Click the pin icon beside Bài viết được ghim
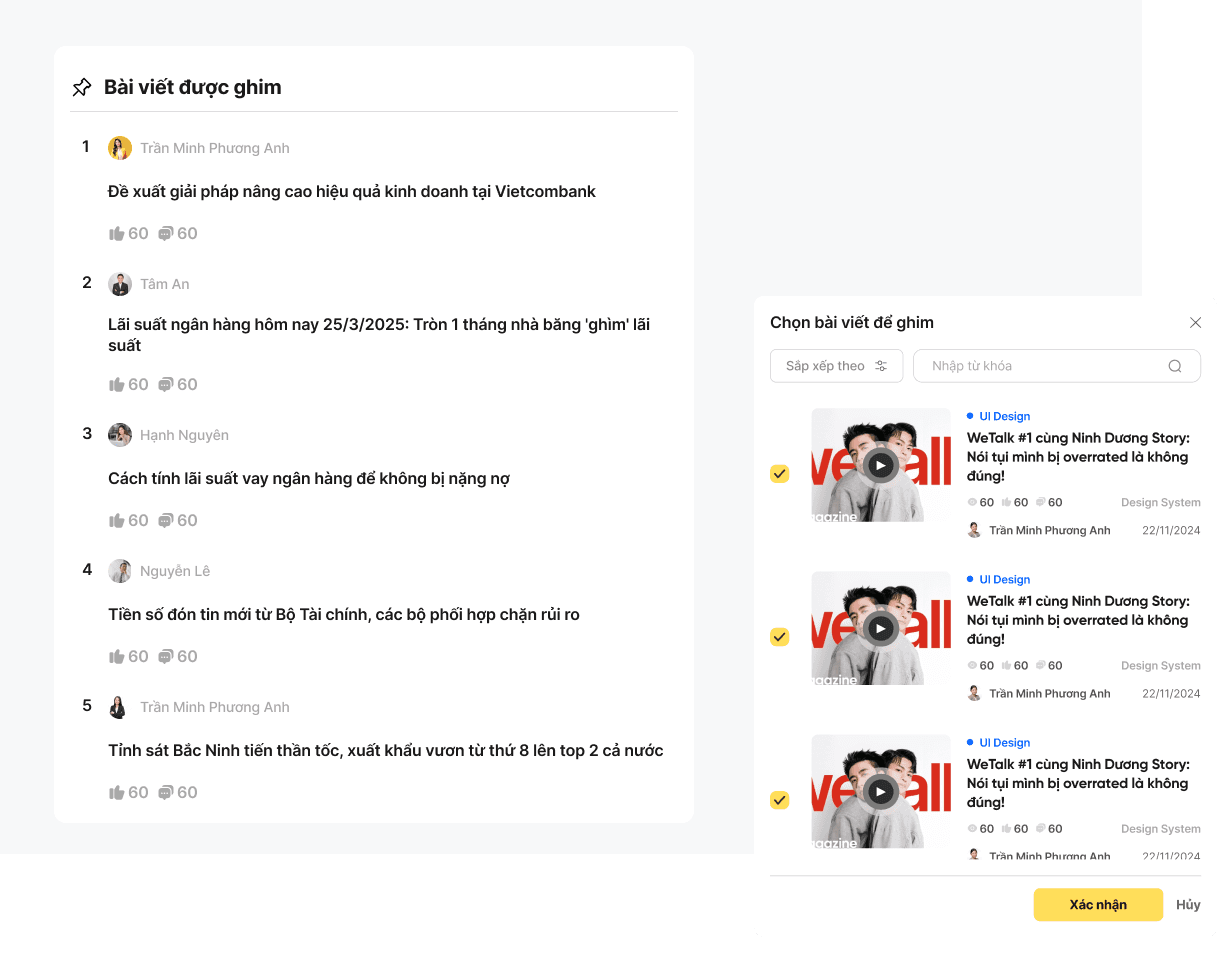Screen dimensions: 1217x963 82,87
